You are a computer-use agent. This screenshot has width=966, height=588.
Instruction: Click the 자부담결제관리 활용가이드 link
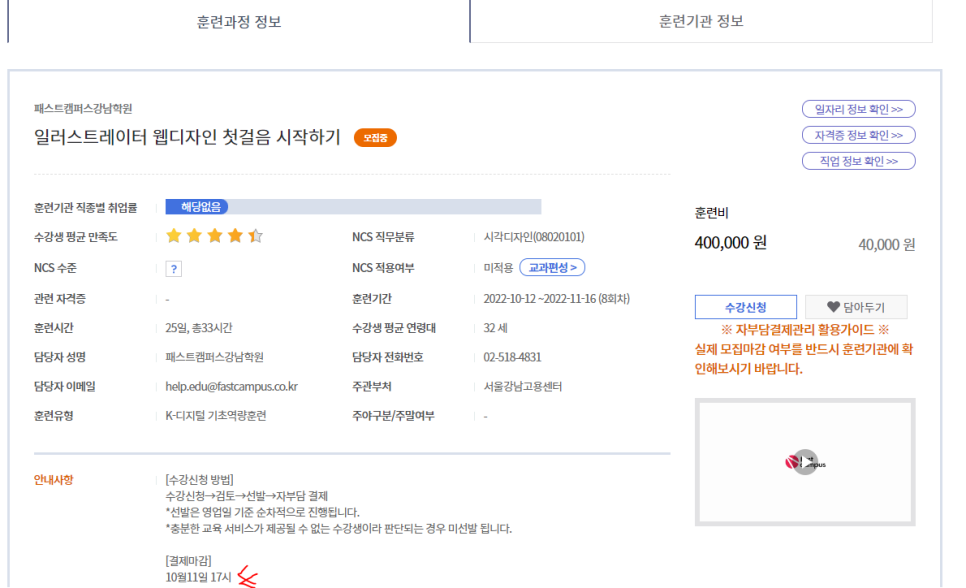pyautogui.click(x=805, y=330)
